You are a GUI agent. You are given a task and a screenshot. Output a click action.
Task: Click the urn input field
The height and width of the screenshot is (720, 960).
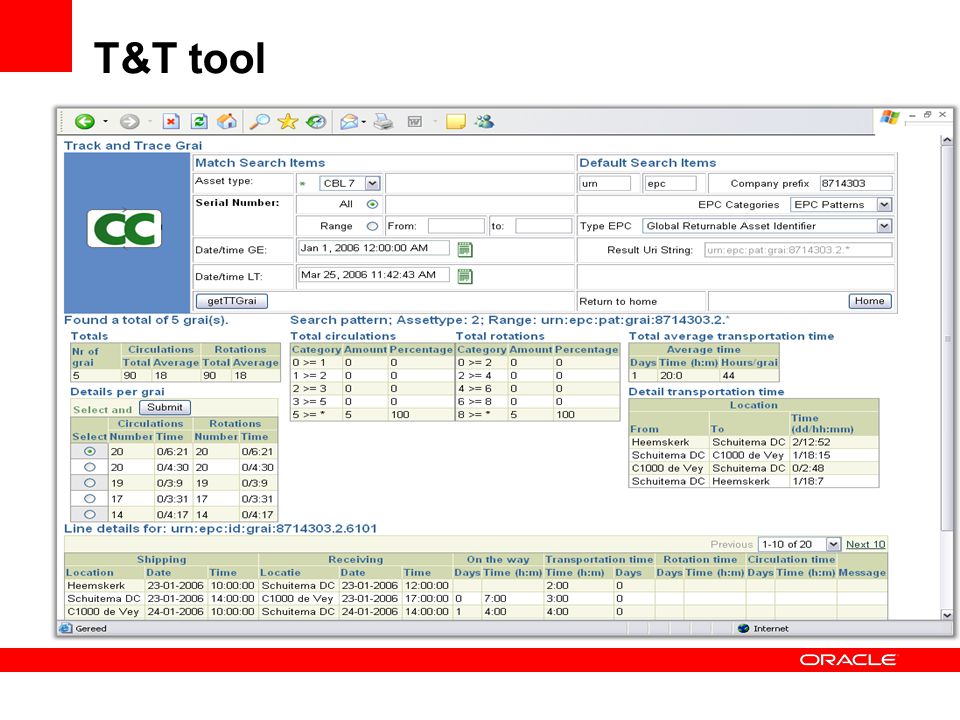click(x=605, y=183)
